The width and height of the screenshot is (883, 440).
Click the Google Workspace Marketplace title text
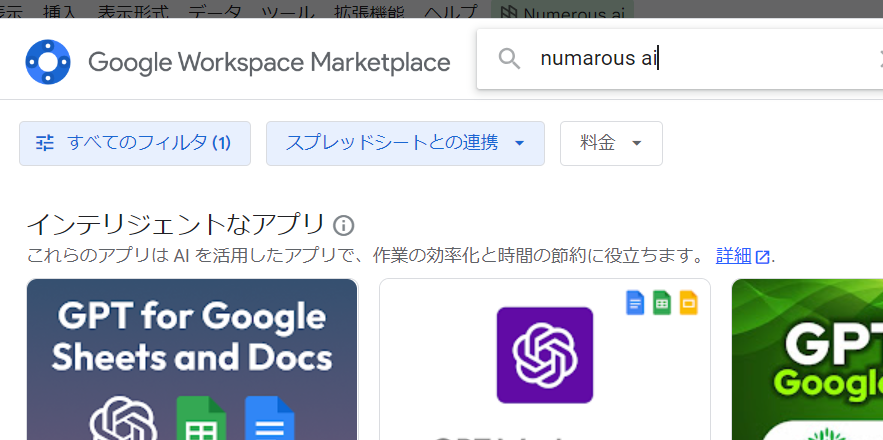(x=269, y=62)
